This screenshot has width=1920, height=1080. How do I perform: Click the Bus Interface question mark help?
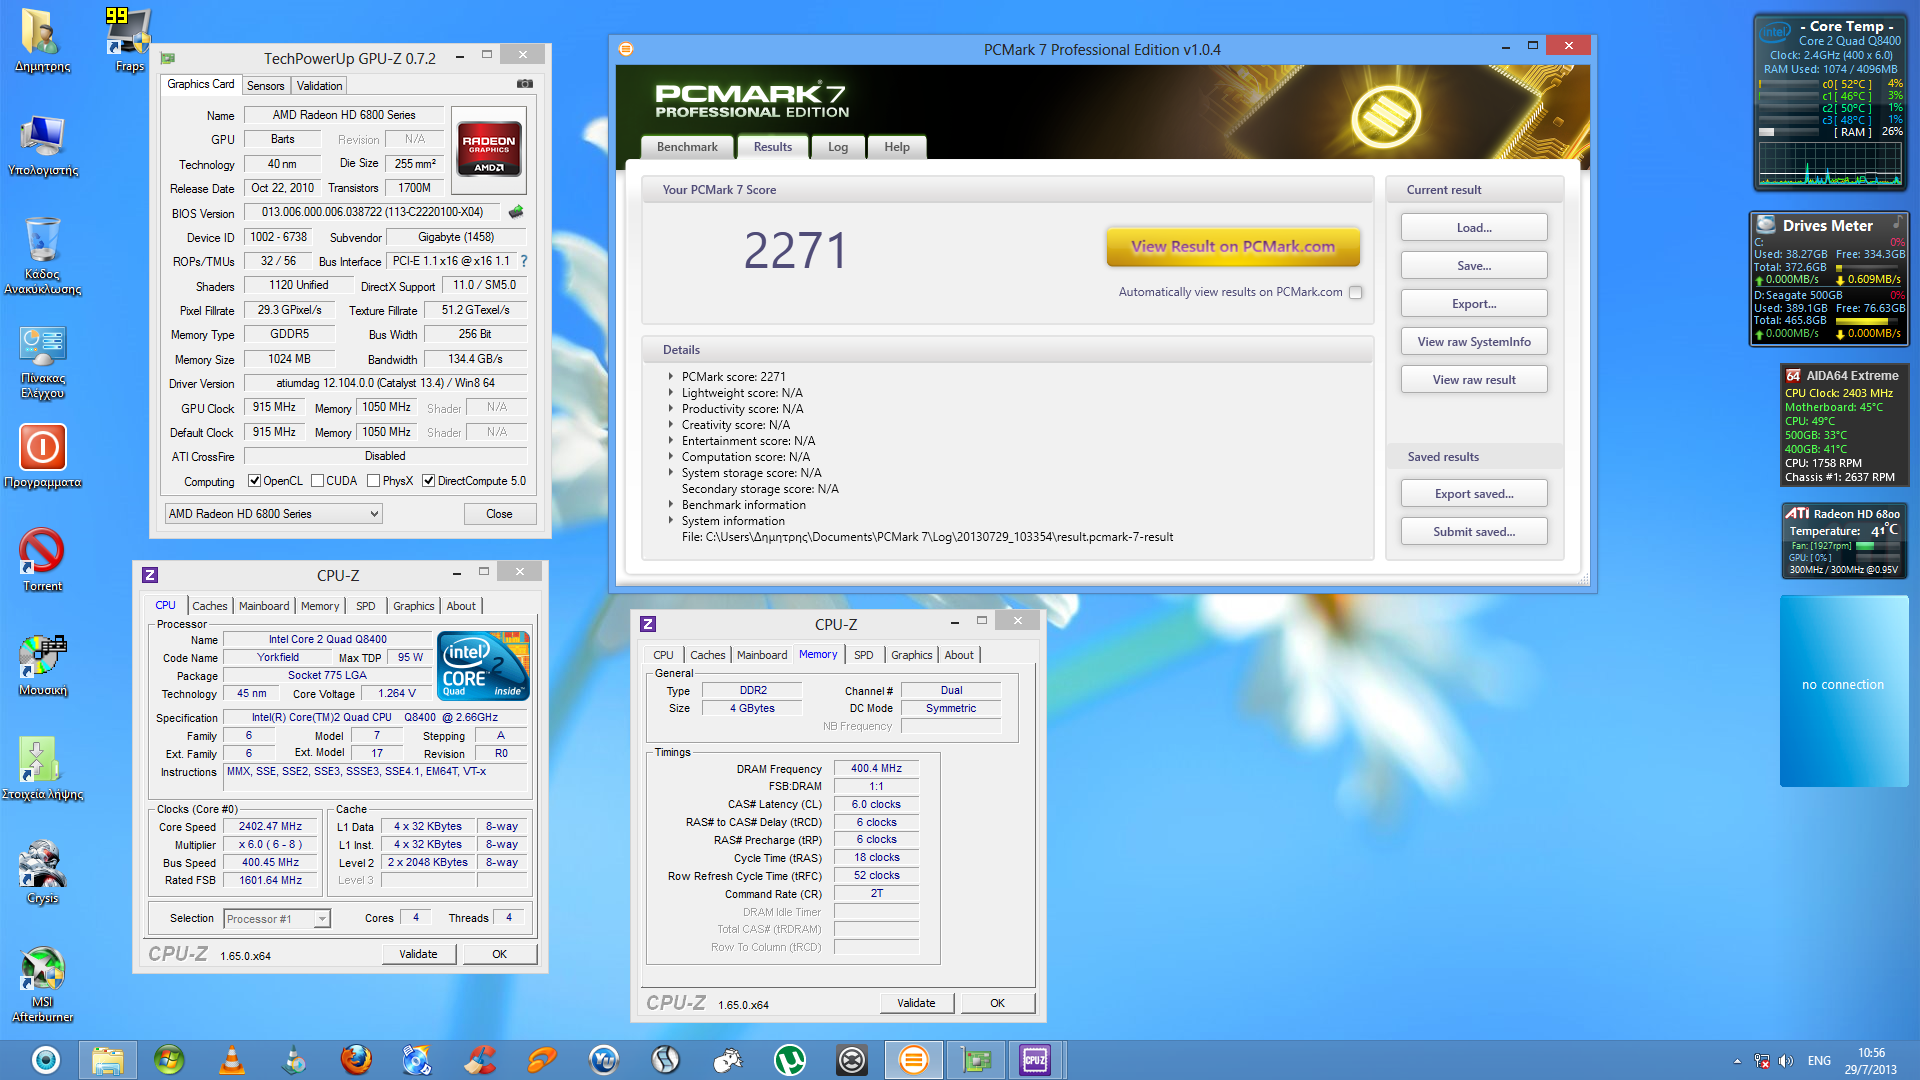tap(523, 261)
